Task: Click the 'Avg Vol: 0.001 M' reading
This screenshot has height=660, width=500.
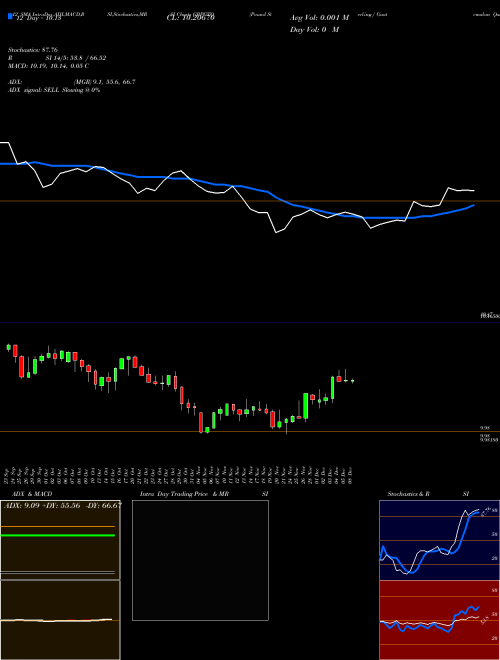Action: click(x=319, y=18)
